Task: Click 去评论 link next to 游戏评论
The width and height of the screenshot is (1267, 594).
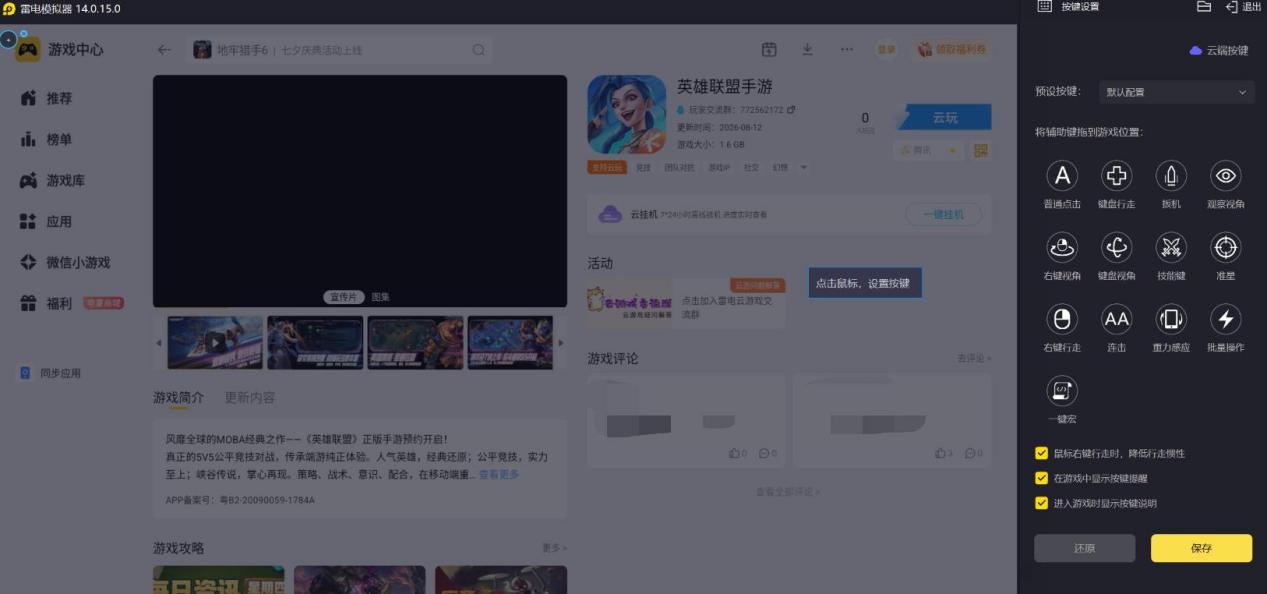Action: click(973, 358)
